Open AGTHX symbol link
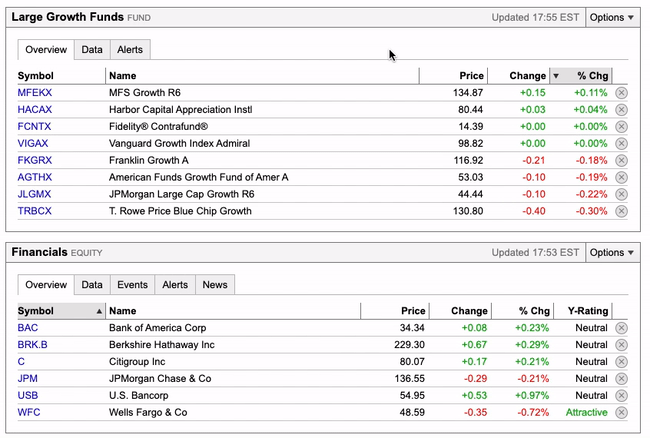Screen dimensions: 650x438 (35, 177)
